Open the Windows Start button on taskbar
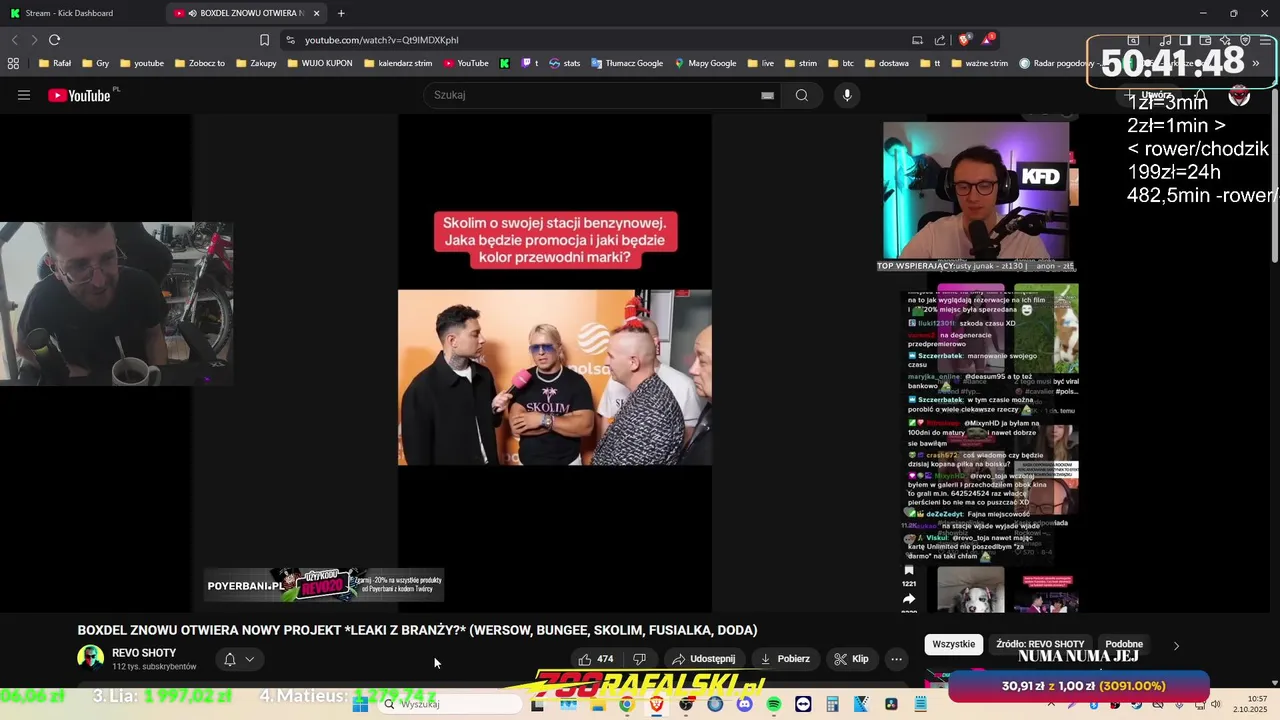This screenshot has width=1280, height=720. 360,704
